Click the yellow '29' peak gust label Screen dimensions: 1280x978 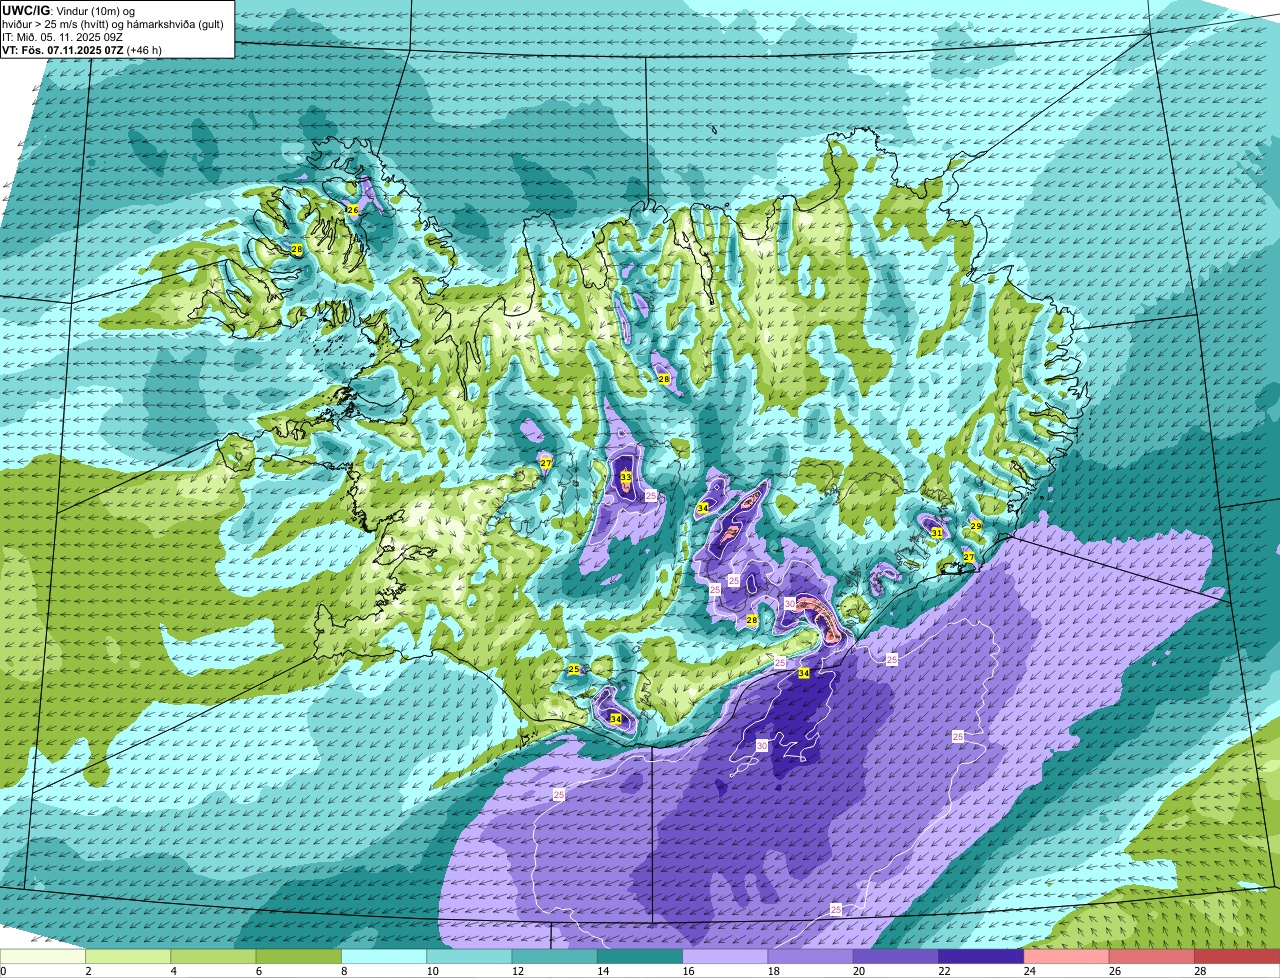pyautogui.click(x=976, y=525)
